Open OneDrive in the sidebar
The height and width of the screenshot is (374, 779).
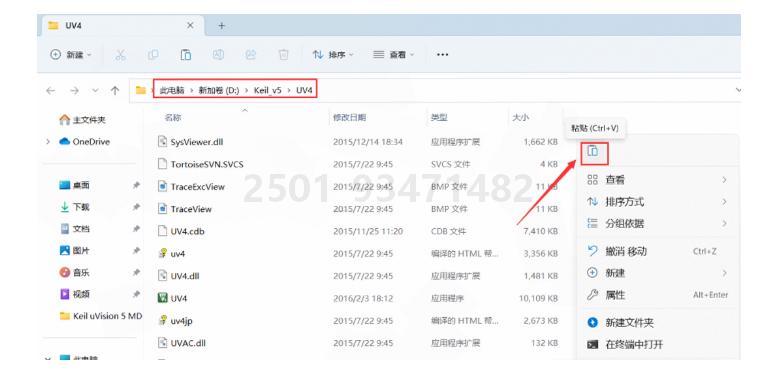coord(84,142)
